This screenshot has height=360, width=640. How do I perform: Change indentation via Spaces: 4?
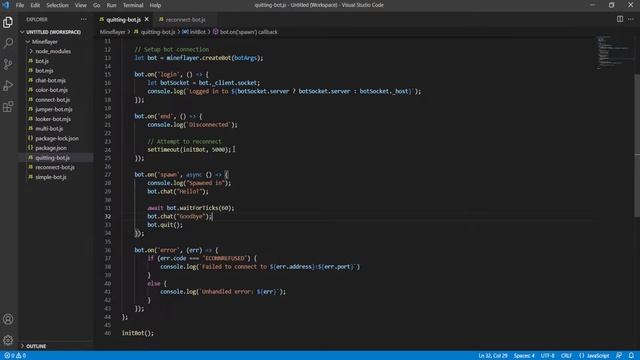(524, 356)
